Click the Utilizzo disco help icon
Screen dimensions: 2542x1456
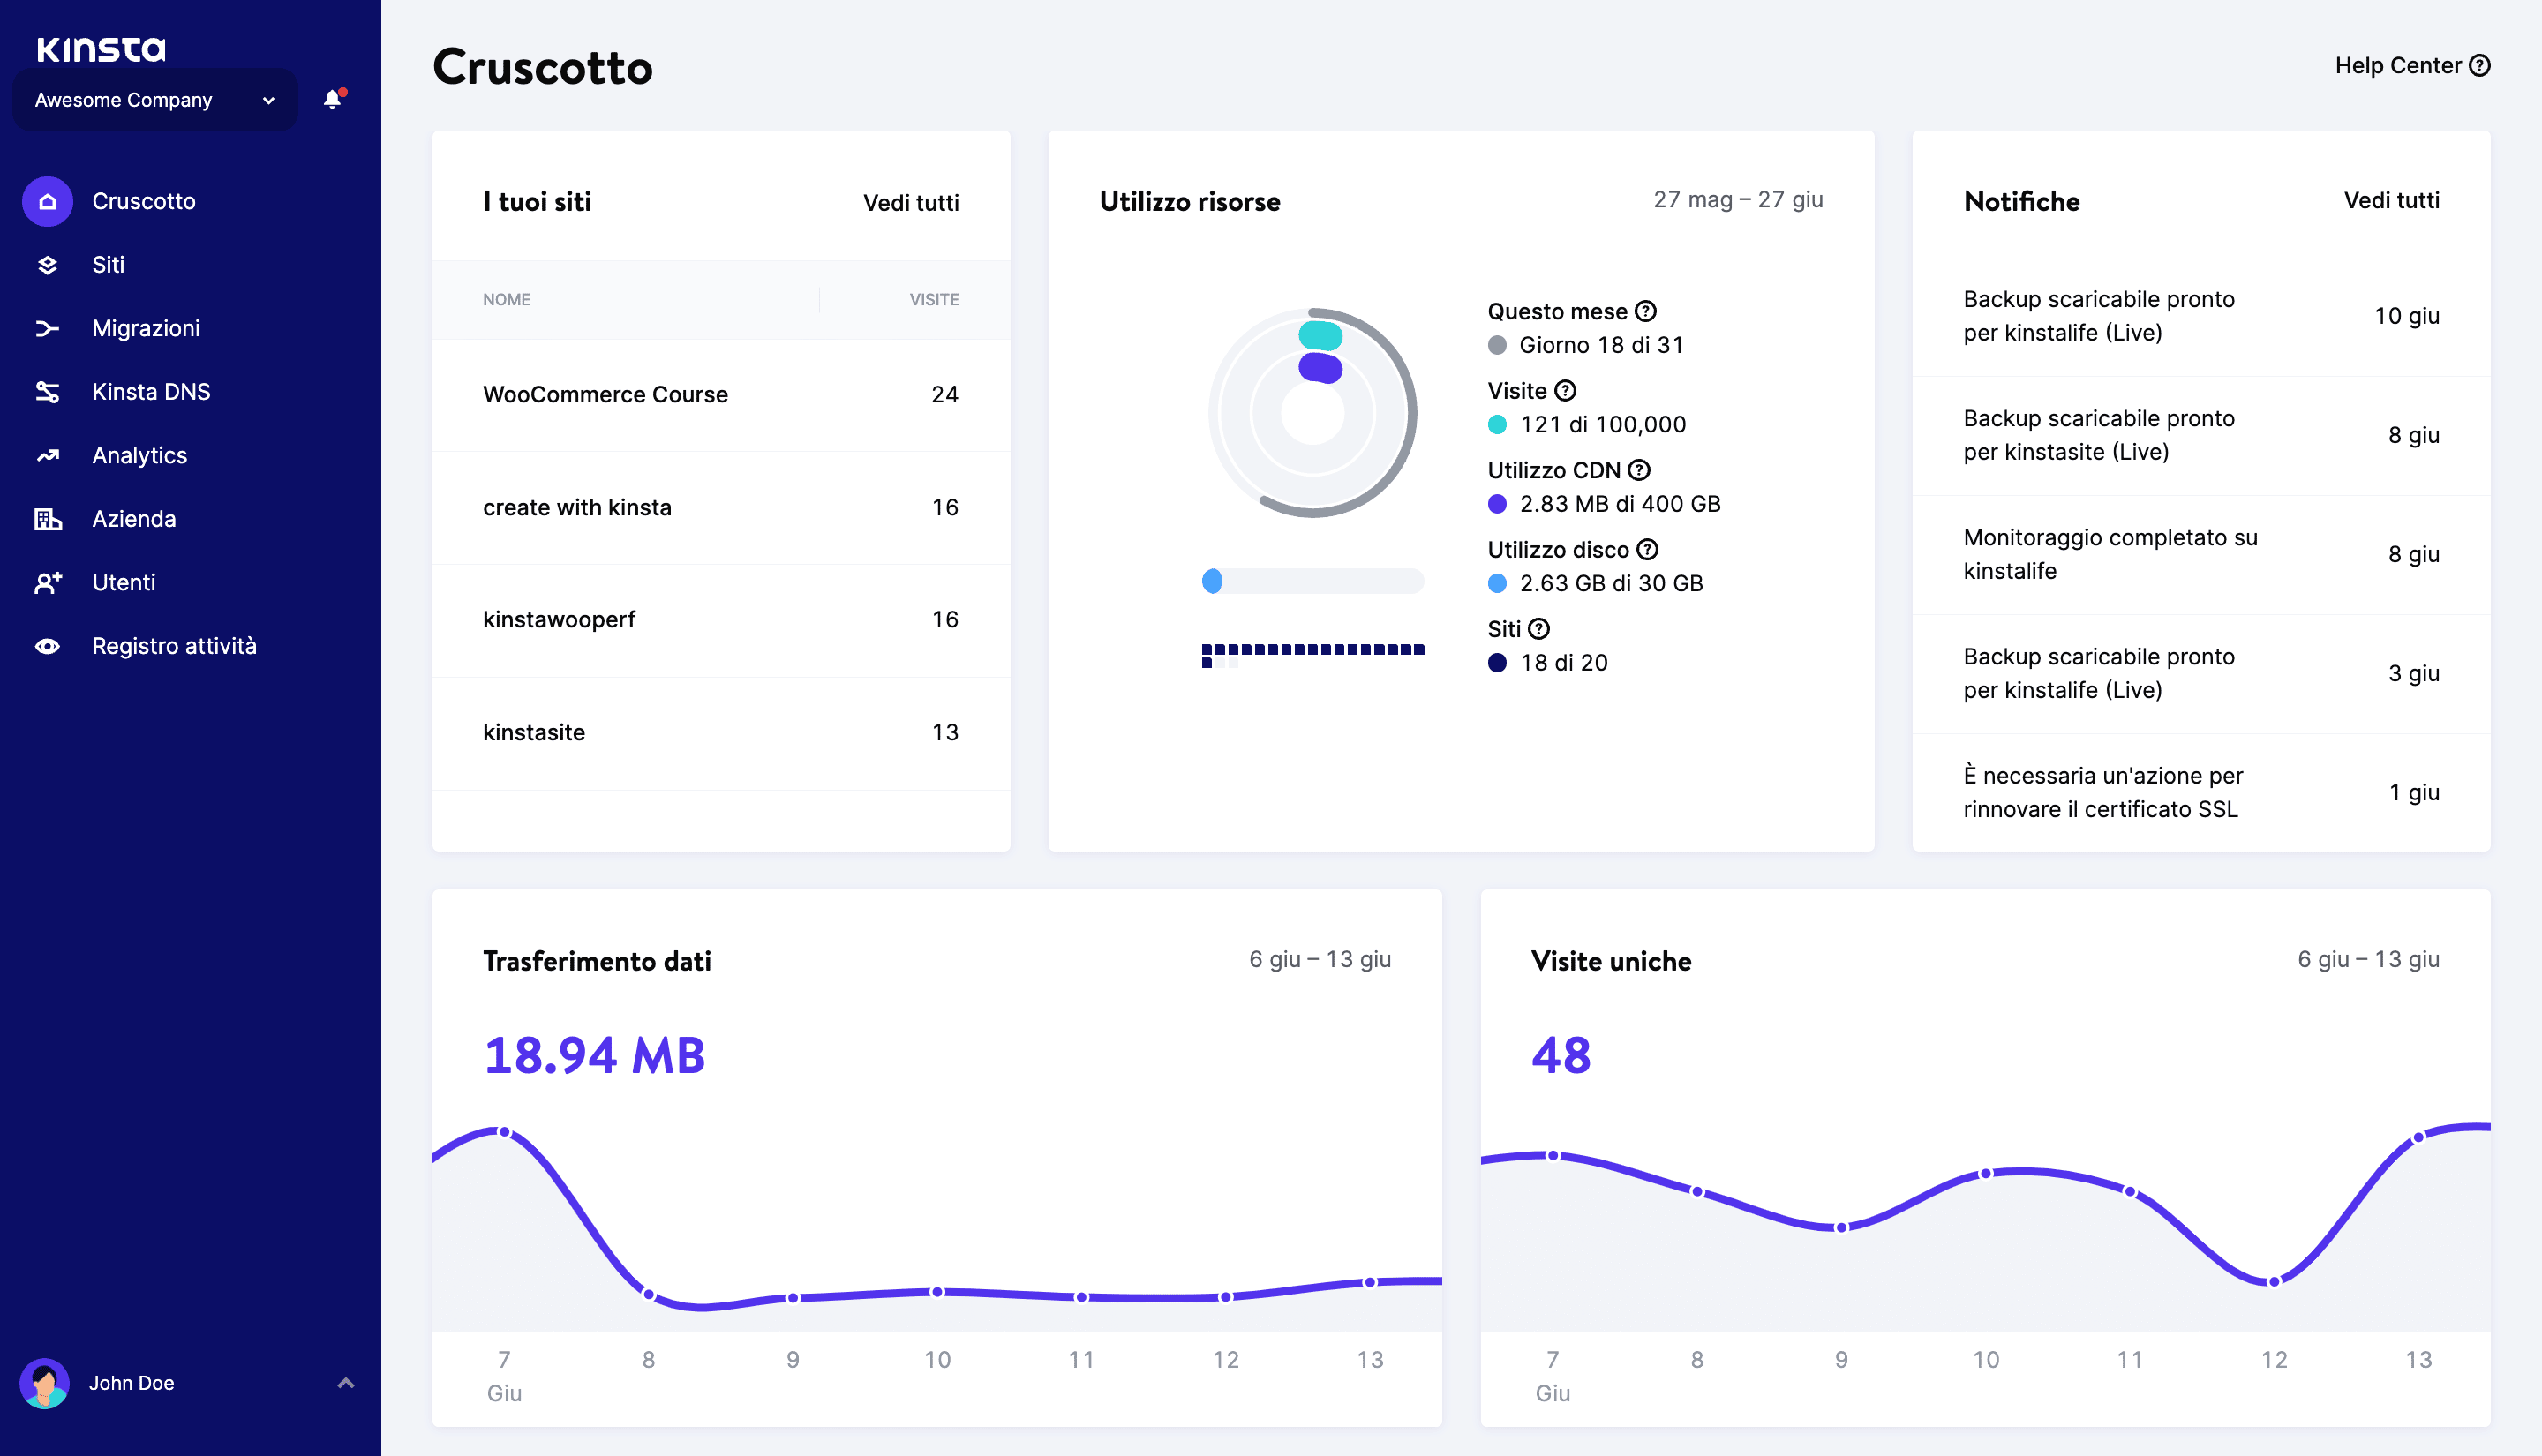1647,549
